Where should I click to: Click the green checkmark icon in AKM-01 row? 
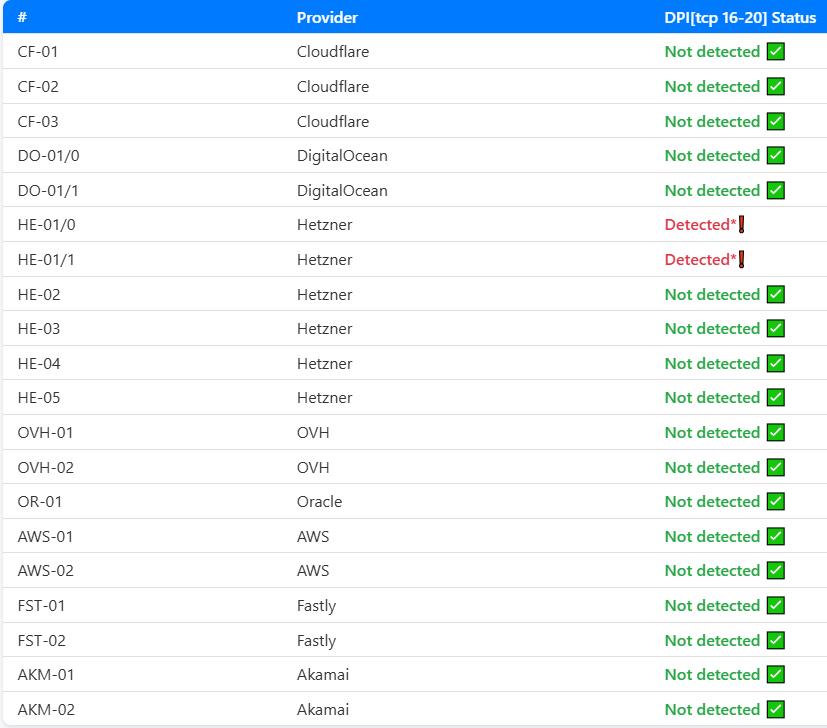[x=775, y=675]
